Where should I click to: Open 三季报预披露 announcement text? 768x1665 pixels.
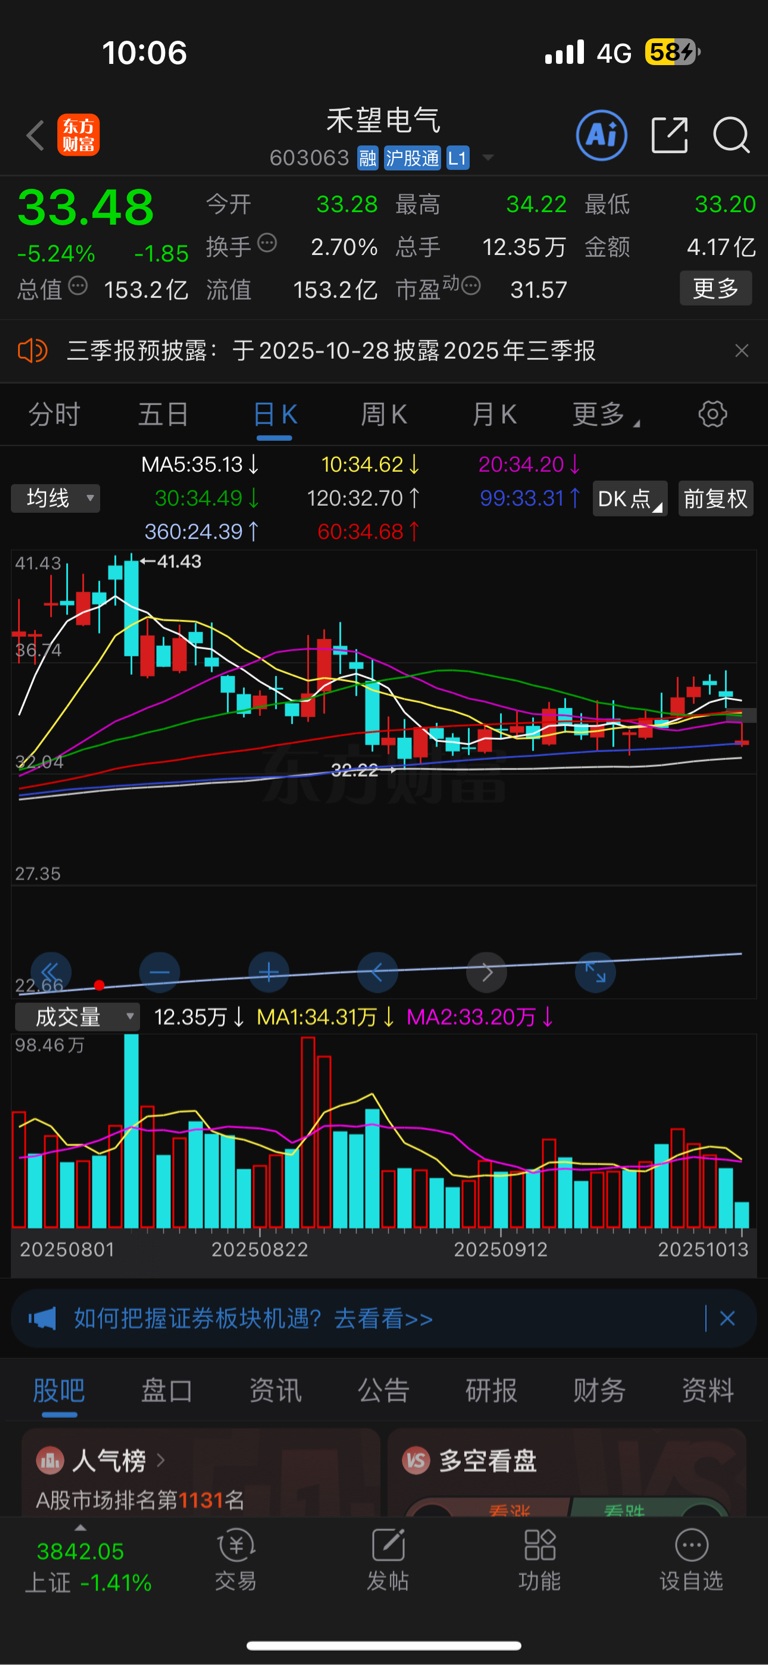tap(331, 351)
